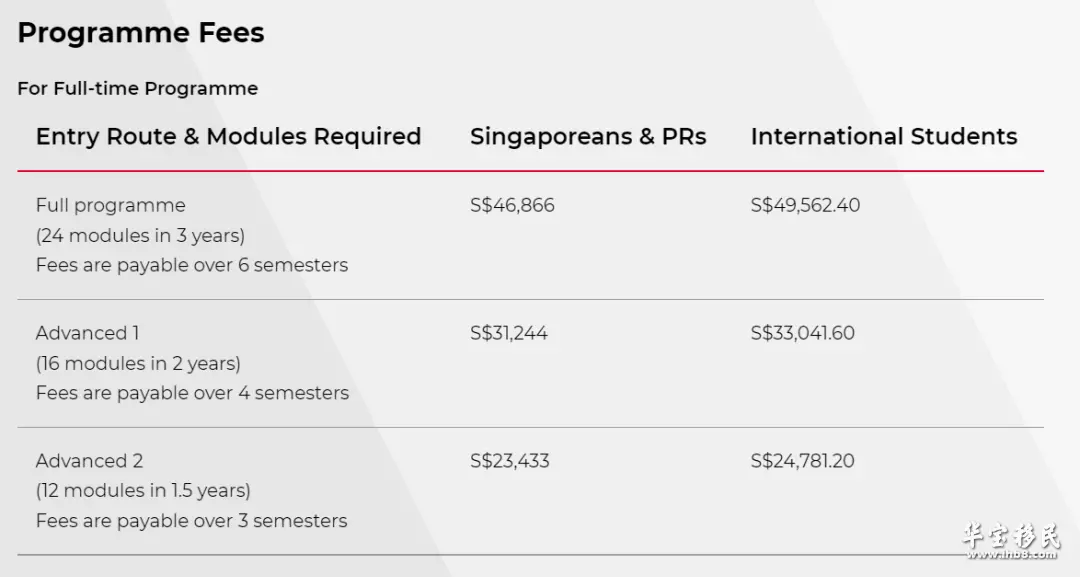Viewport: 1080px width, 577px height.
Task: Click the 16 modules in 2 years text
Action: click(x=138, y=364)
